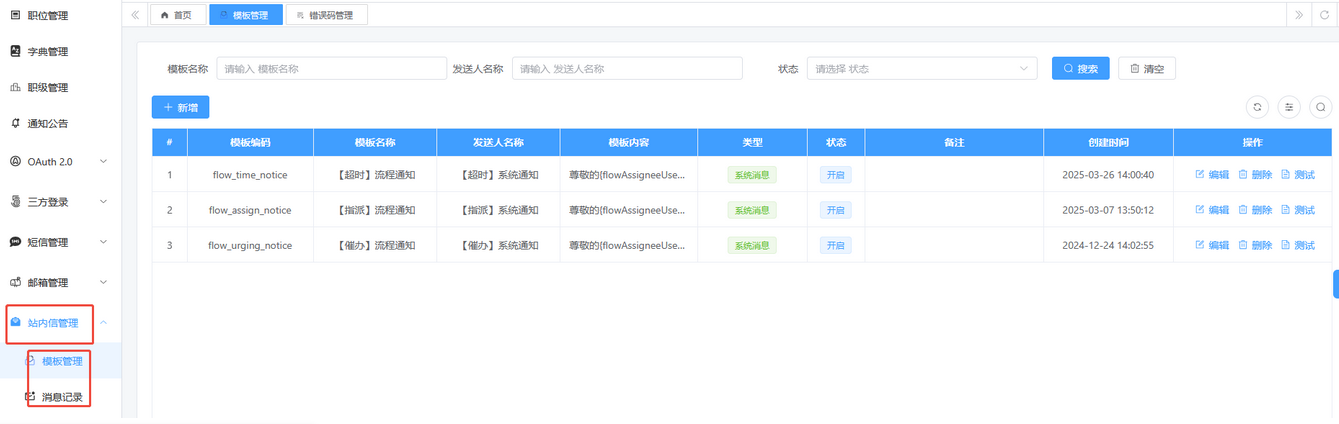The width and height of the screenshot is (1339, 424).
Task: Click the 发送人名称 input field
Action: point(627,69)
